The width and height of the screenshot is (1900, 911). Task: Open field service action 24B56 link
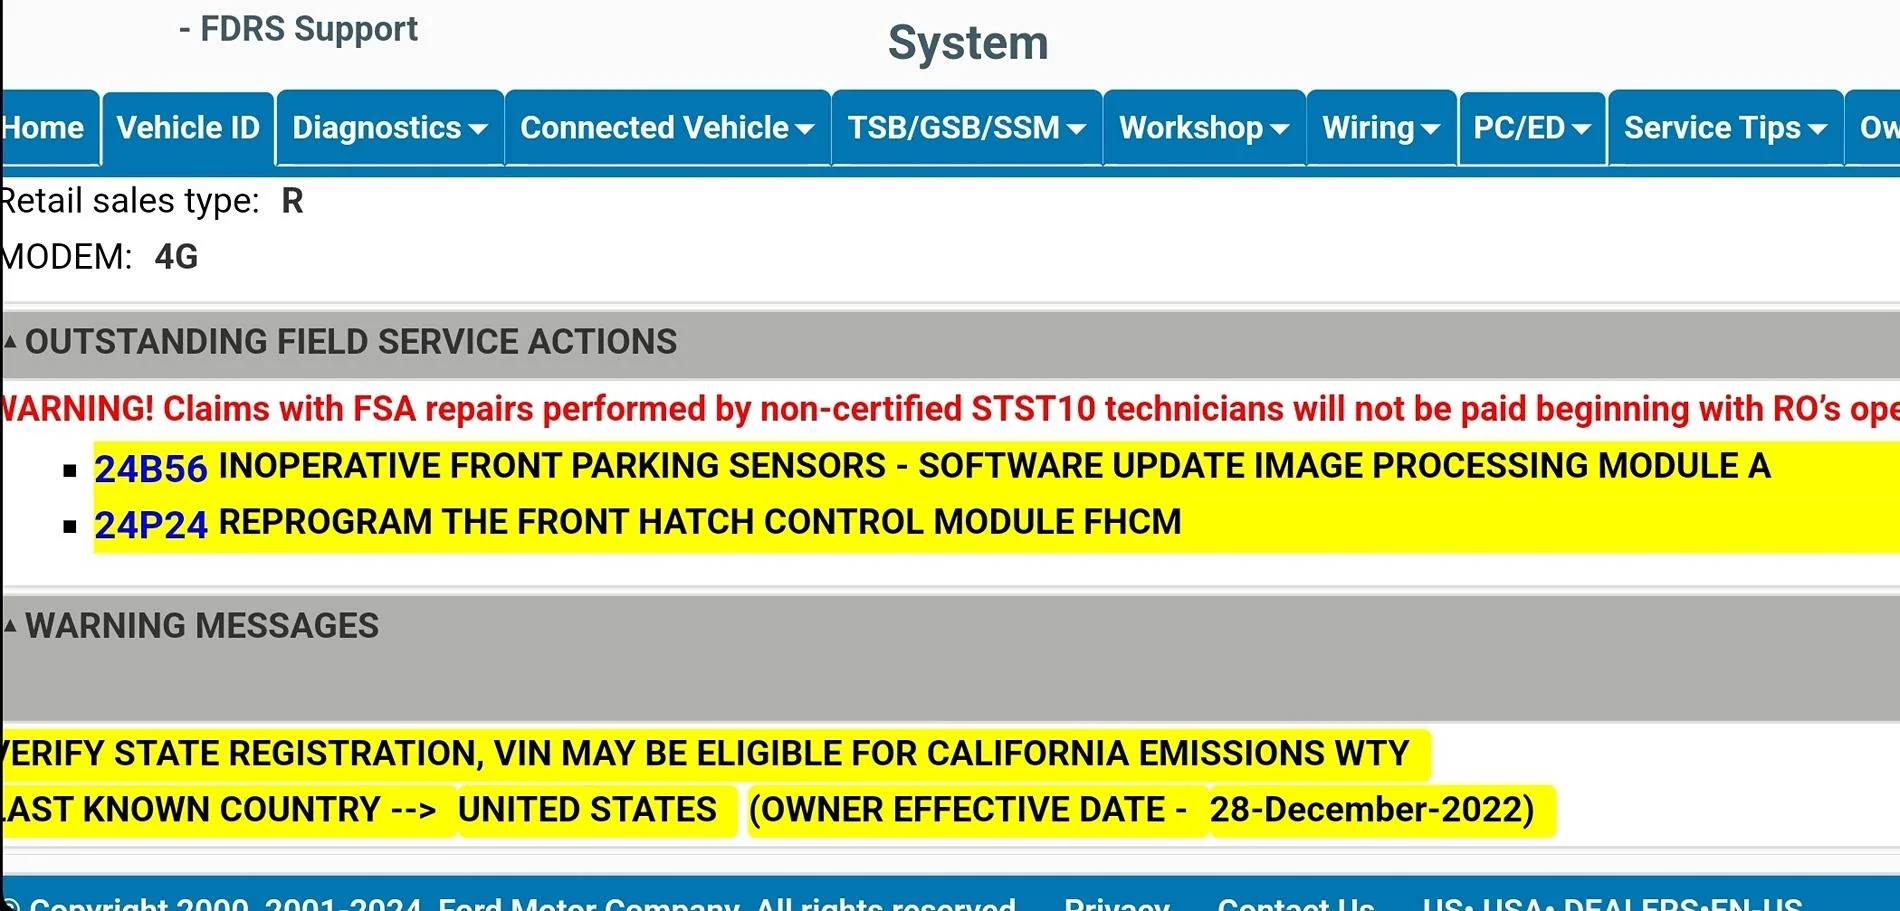(150, 468)
